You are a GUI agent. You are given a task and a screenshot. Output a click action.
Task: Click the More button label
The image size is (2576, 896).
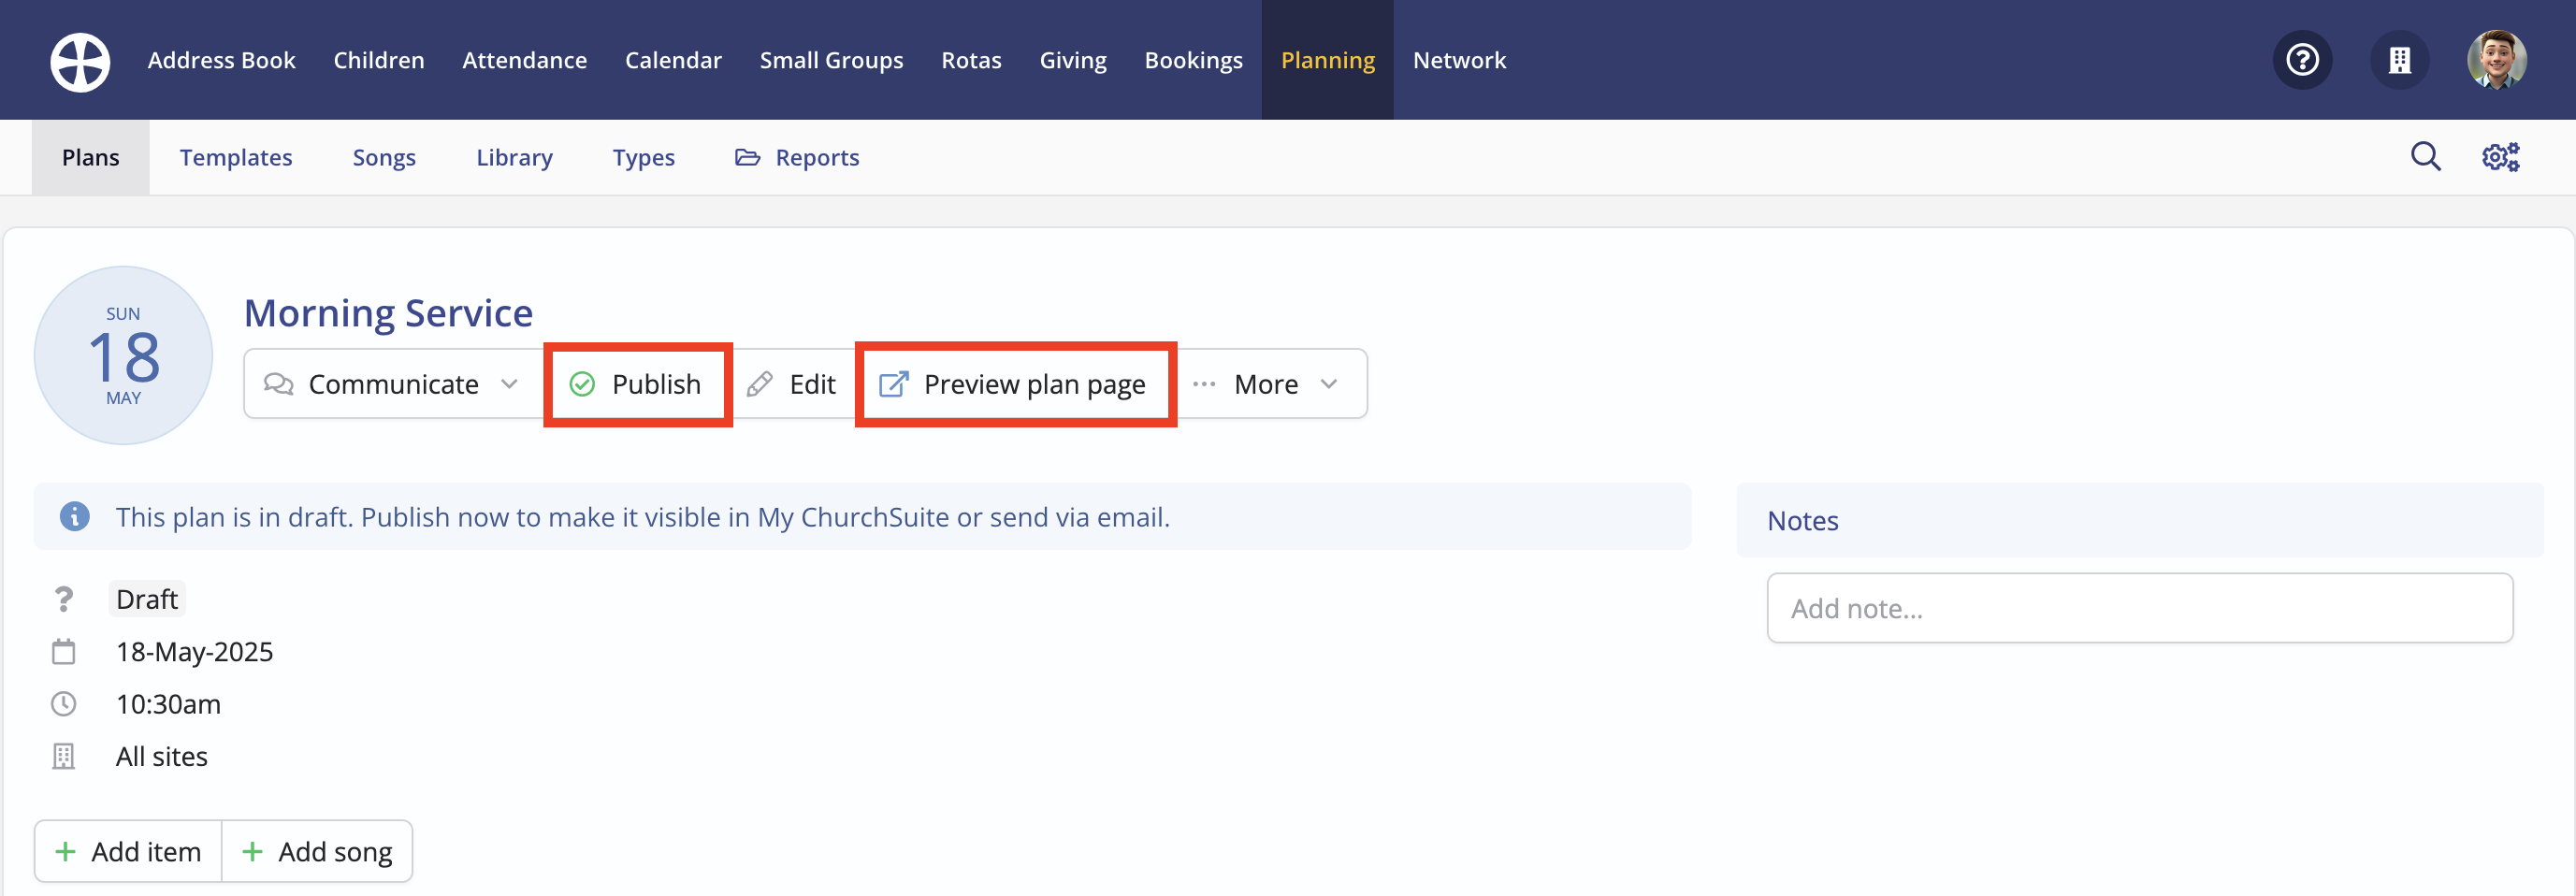(1266, 384)
